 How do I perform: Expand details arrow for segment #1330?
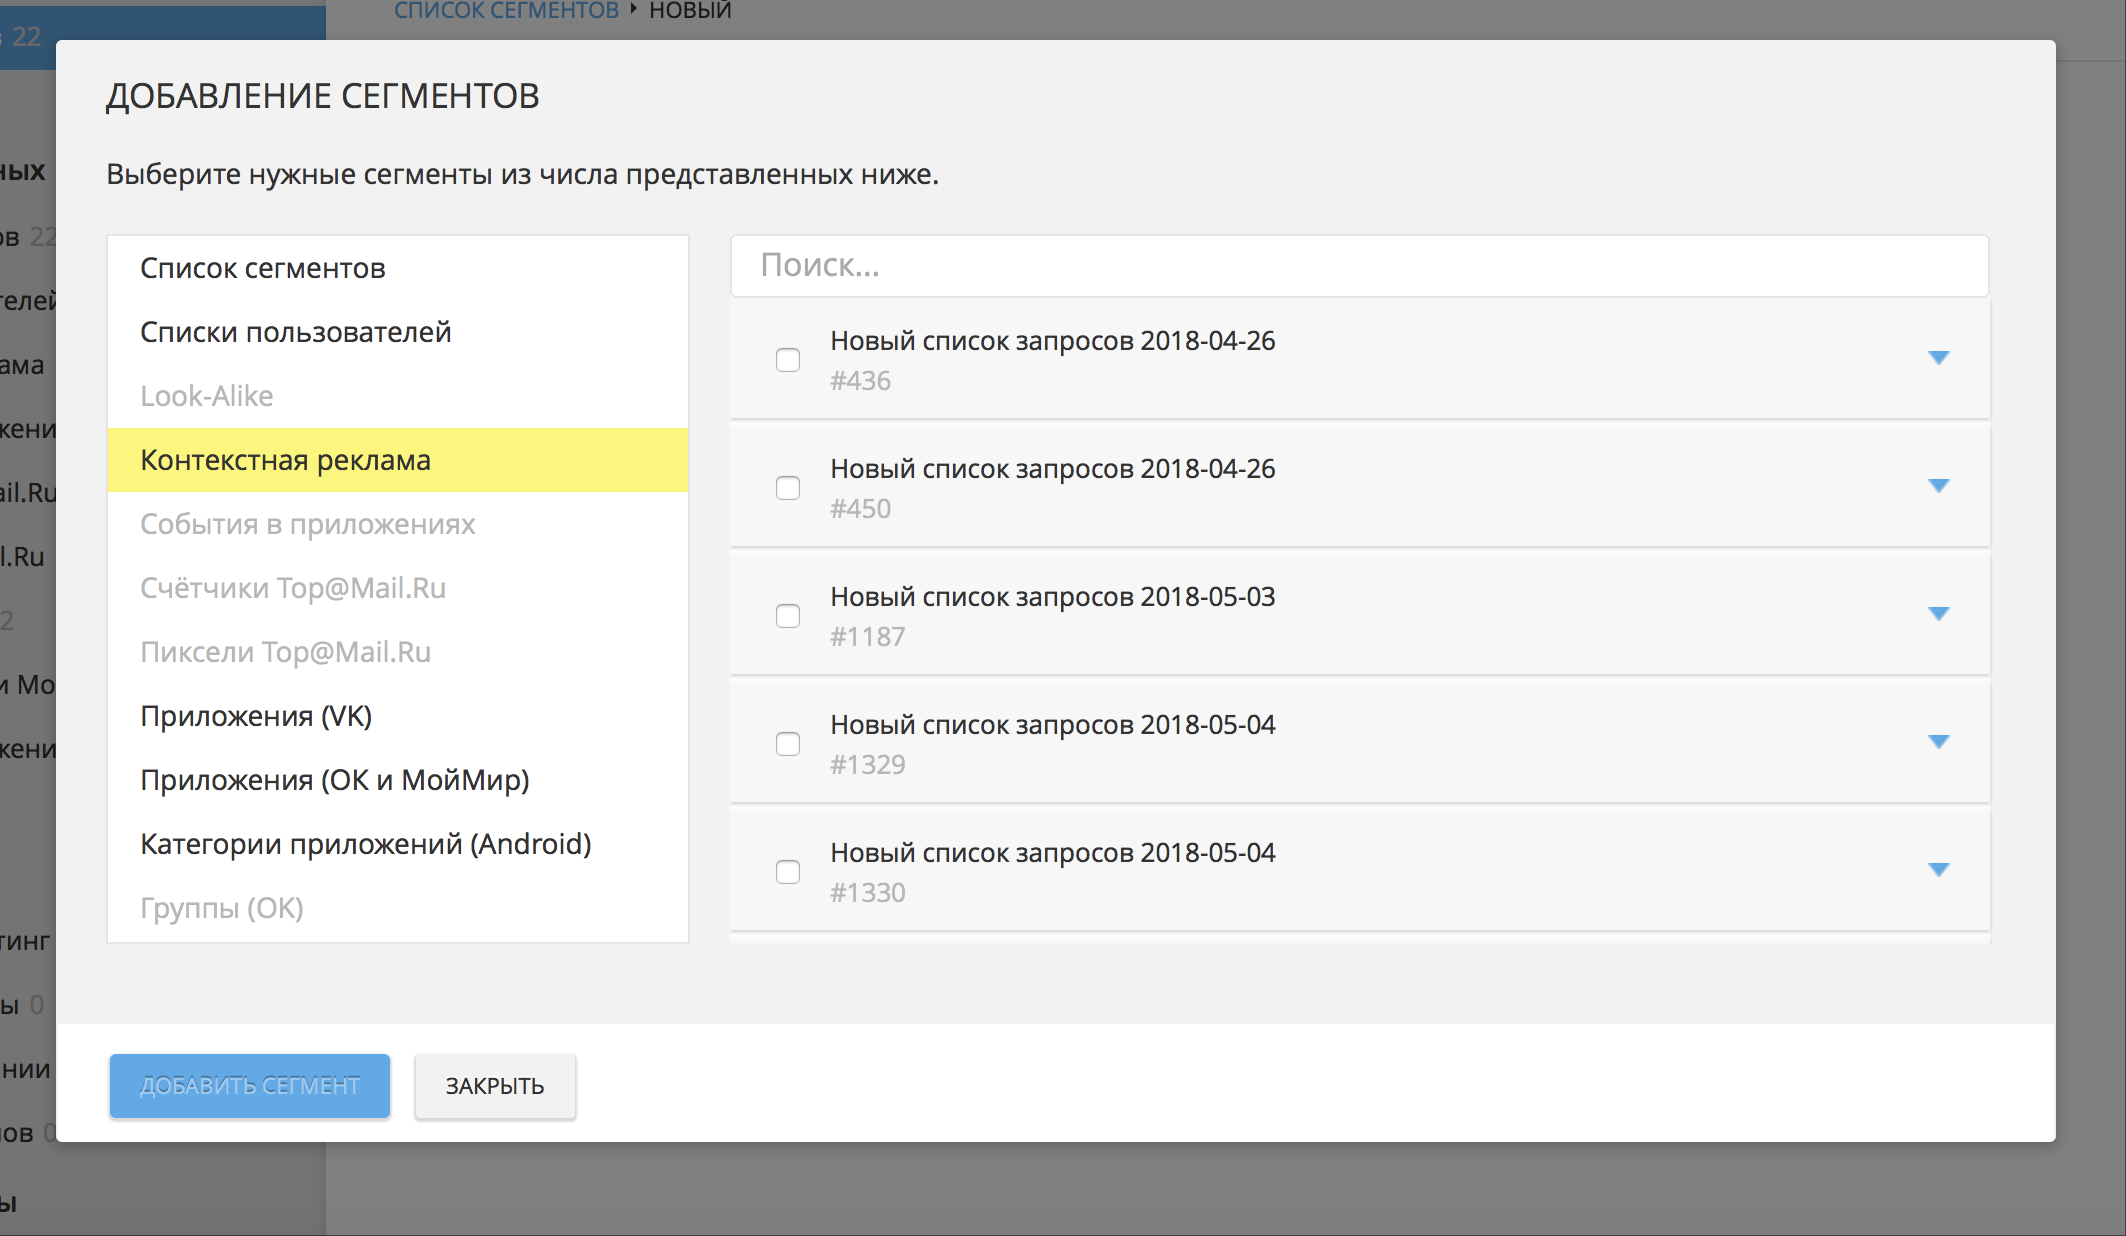(1938, 870)
